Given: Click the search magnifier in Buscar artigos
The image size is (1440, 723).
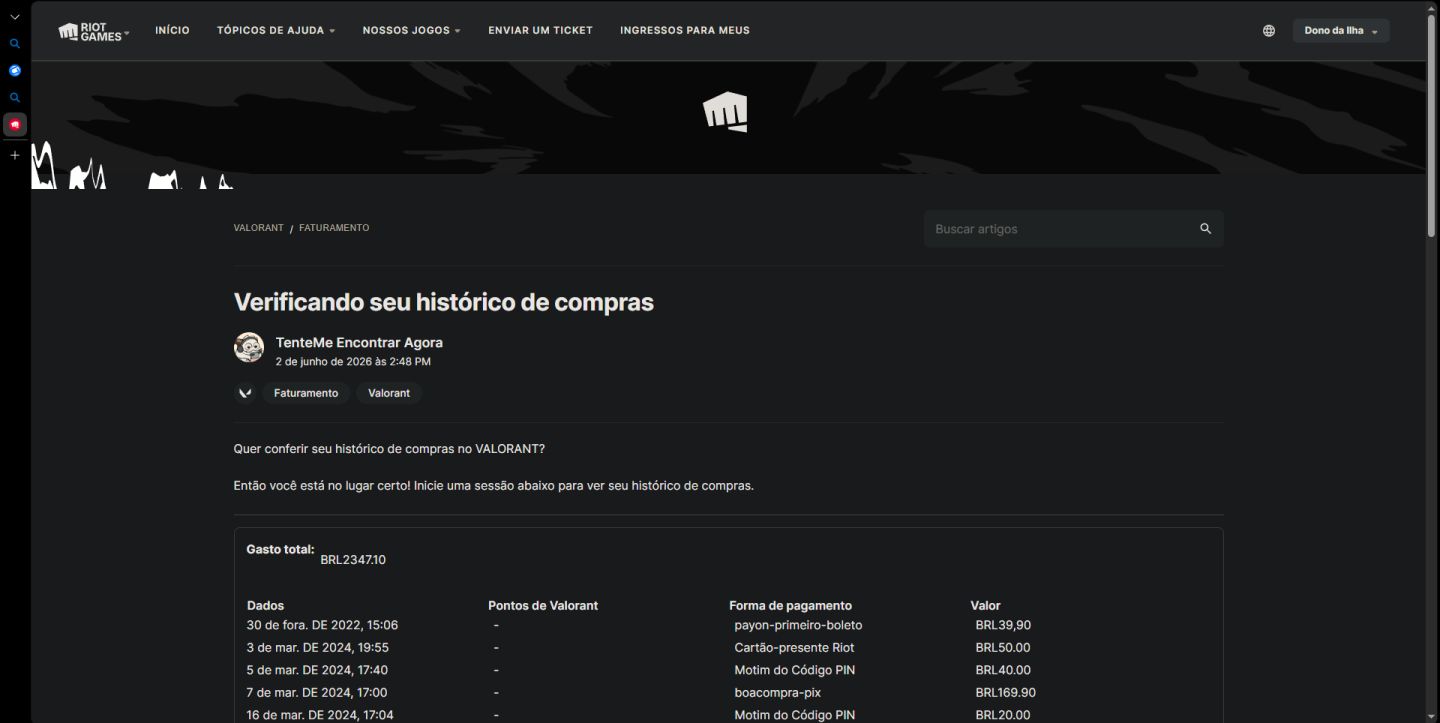Looking at the screenshot, I should click(x=1205, y=229).
